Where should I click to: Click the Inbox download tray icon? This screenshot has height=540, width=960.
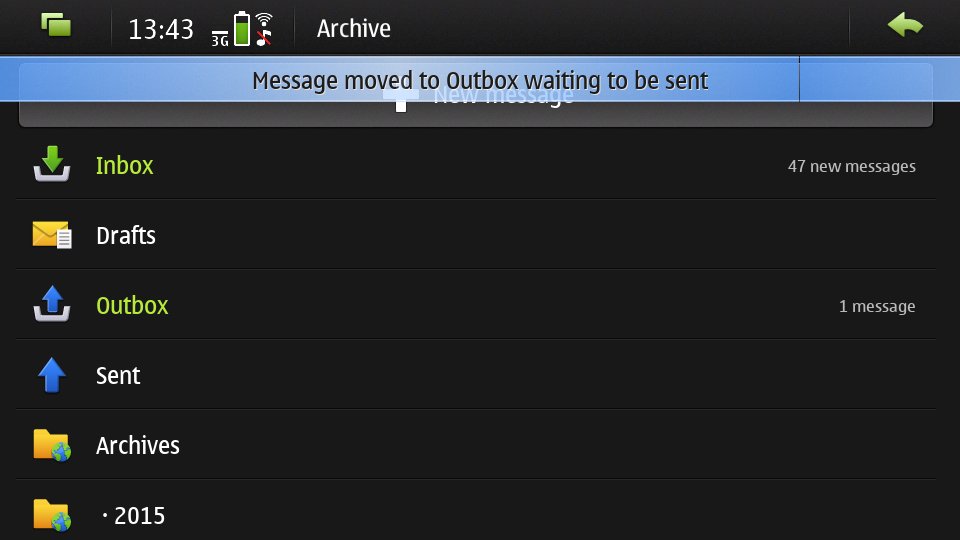pyautogui.click(x=51, y=164)
